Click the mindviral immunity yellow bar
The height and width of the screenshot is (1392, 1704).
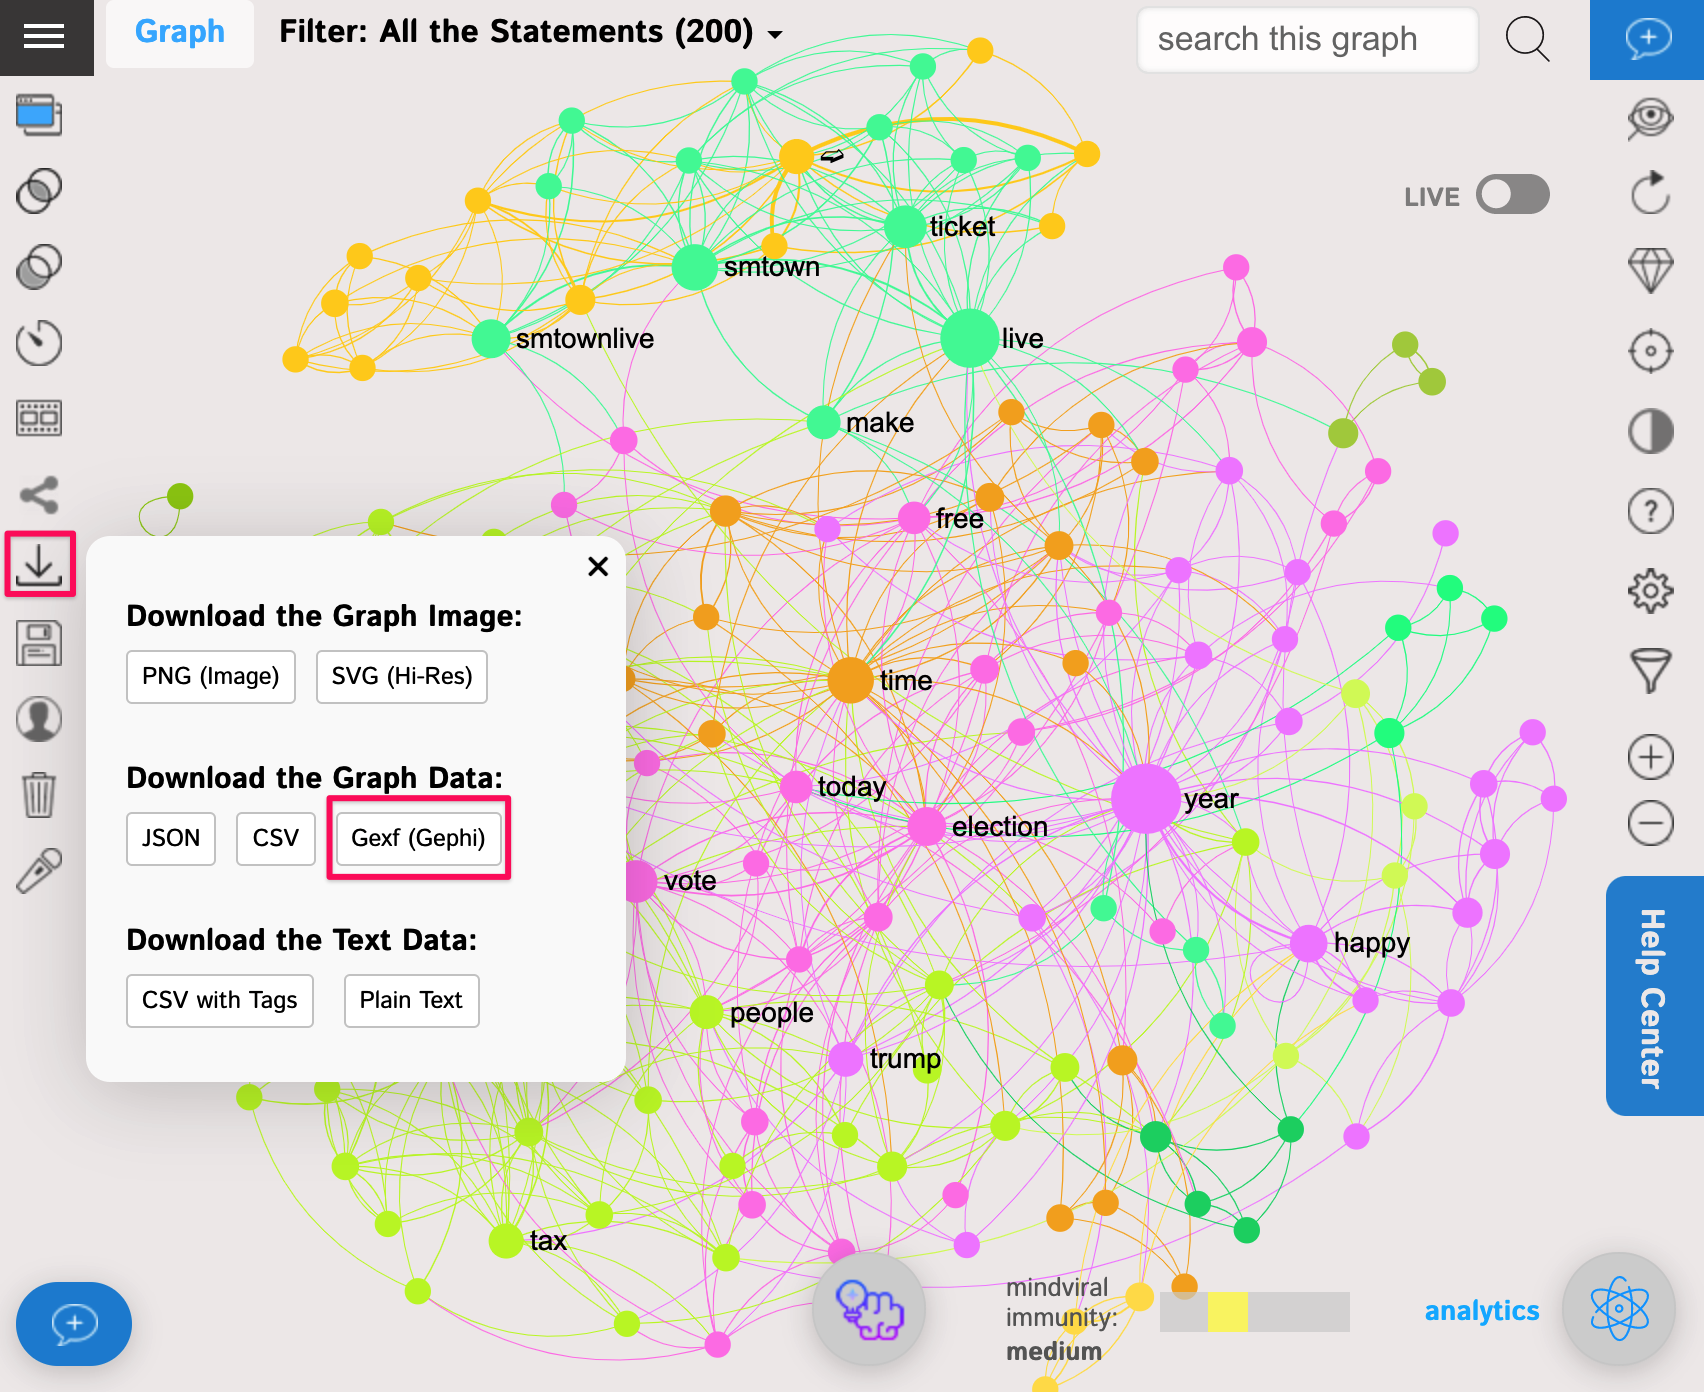(1228, 1312)
